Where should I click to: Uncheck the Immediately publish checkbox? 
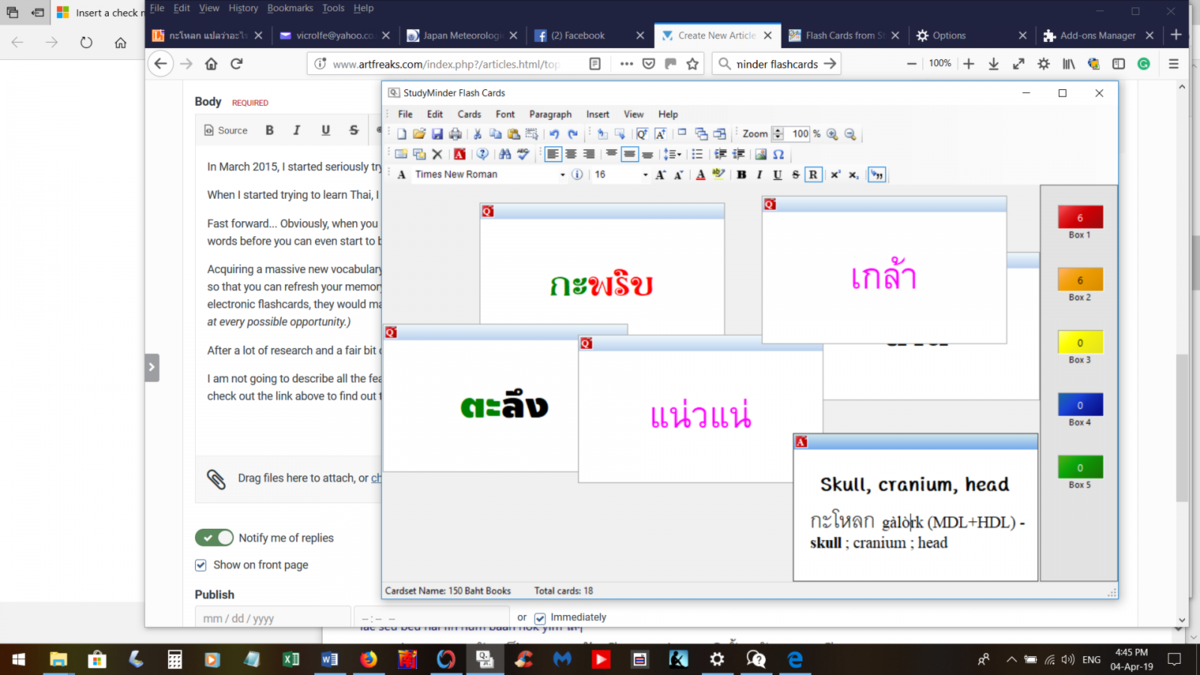point(540,618)
